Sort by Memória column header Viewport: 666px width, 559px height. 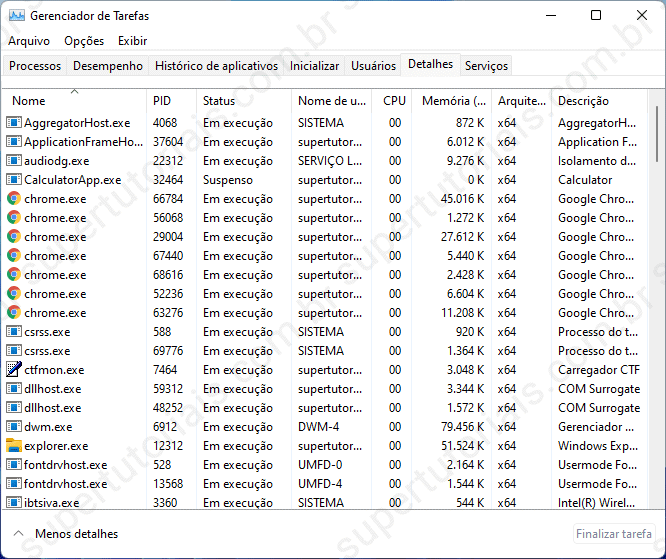pyautogui.click(x=453, y=101)
